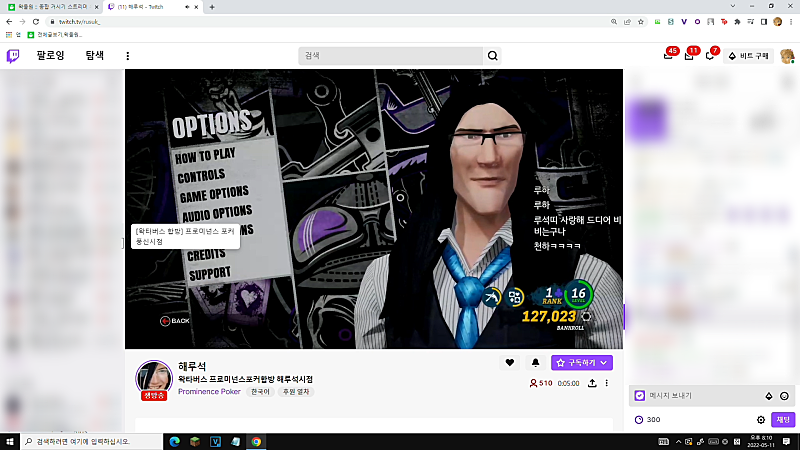Open the notifications bell with 7 badge
Screen dimensions: 800x450
point(710,56)
